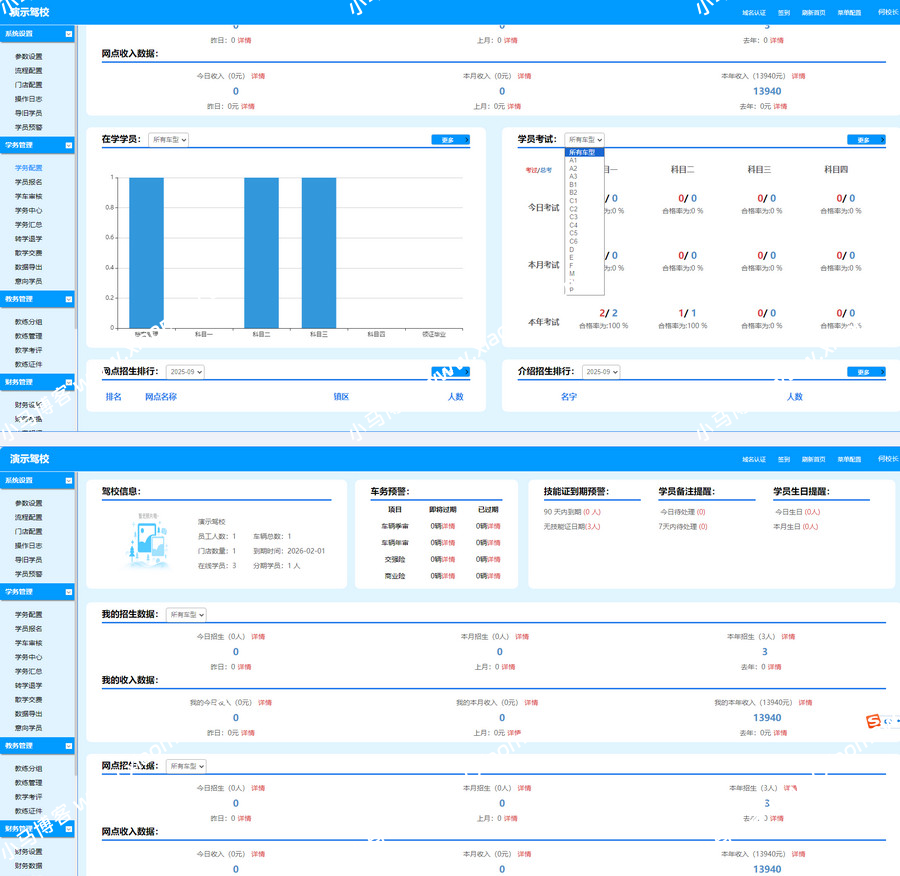View 本月生日 student birthday reminder
This screenshot has width=900, height=876.
pos(795,526)
